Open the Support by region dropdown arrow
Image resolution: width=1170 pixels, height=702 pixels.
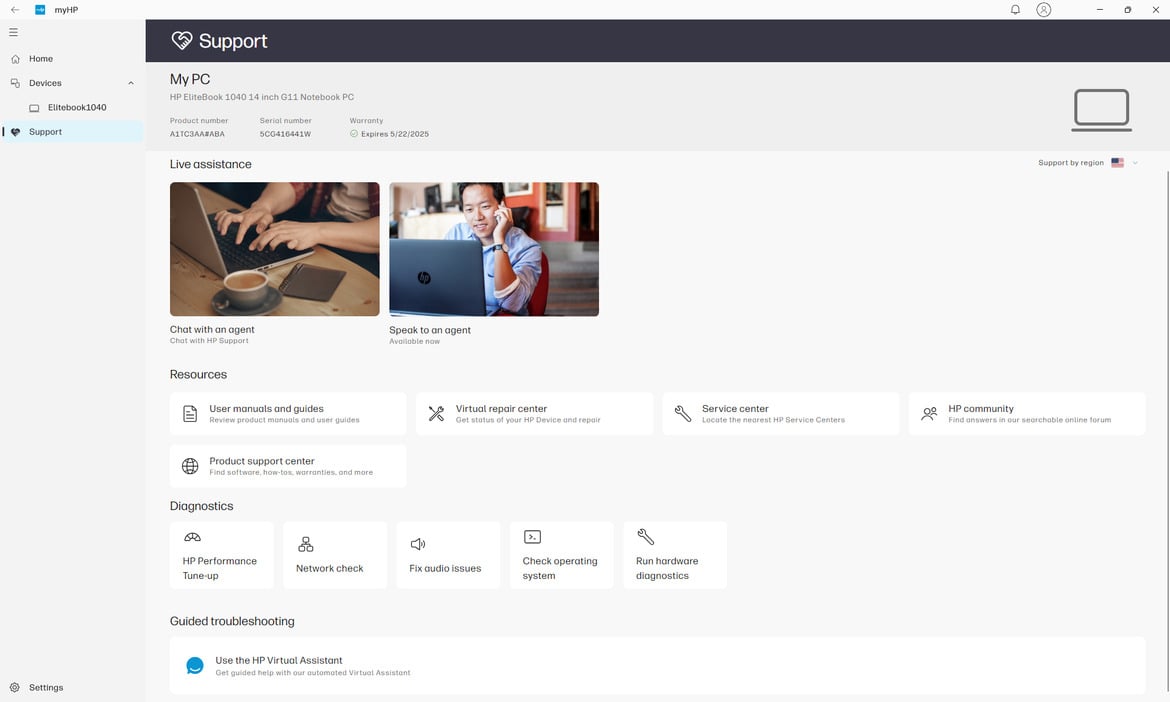1135,163
